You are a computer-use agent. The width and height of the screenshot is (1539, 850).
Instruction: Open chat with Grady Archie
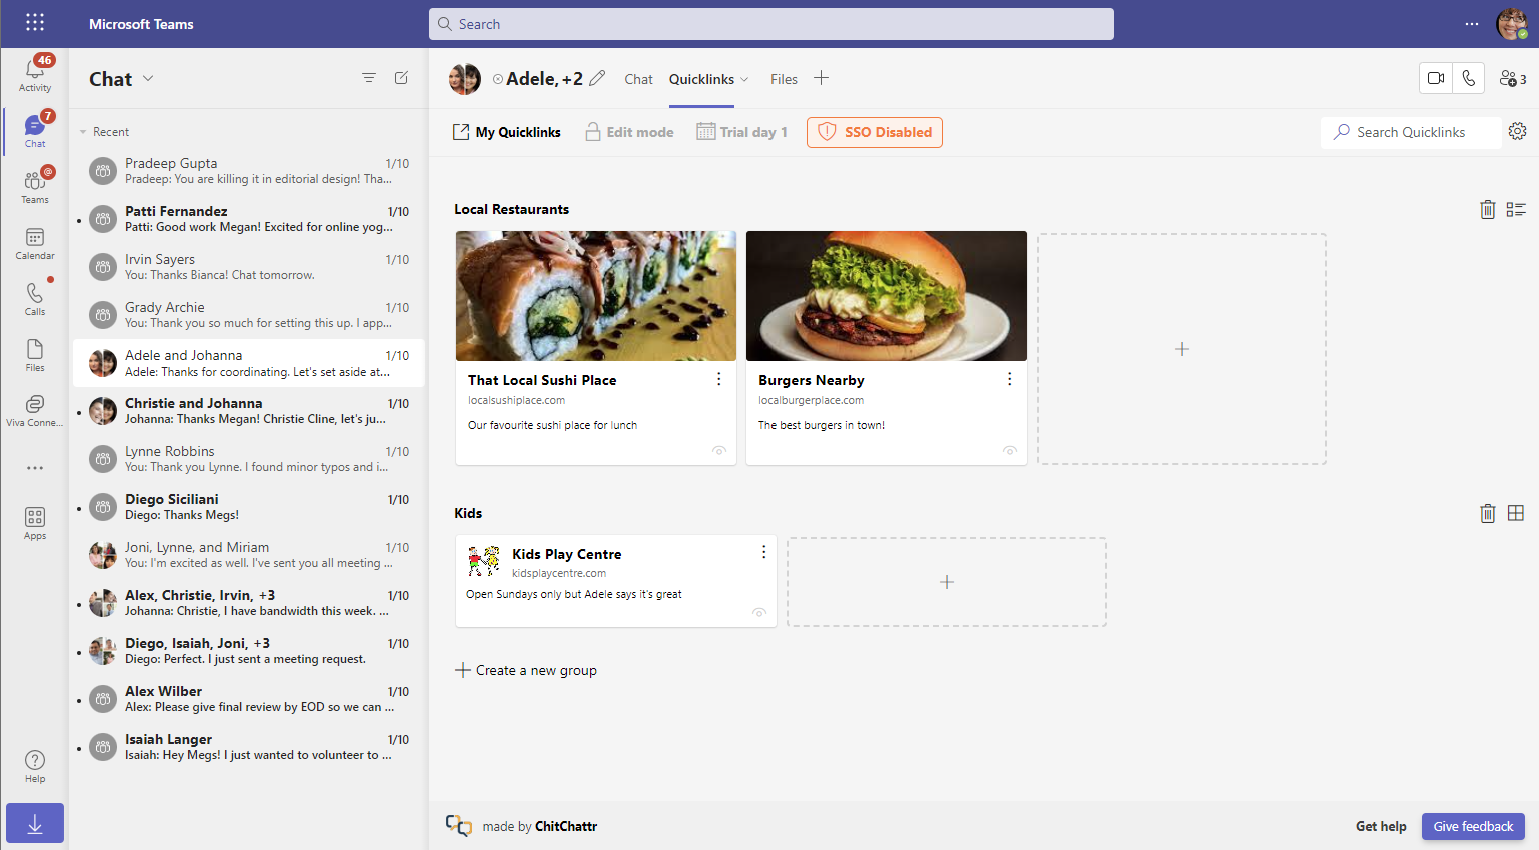pyautogui.click(x=249, y=315)
